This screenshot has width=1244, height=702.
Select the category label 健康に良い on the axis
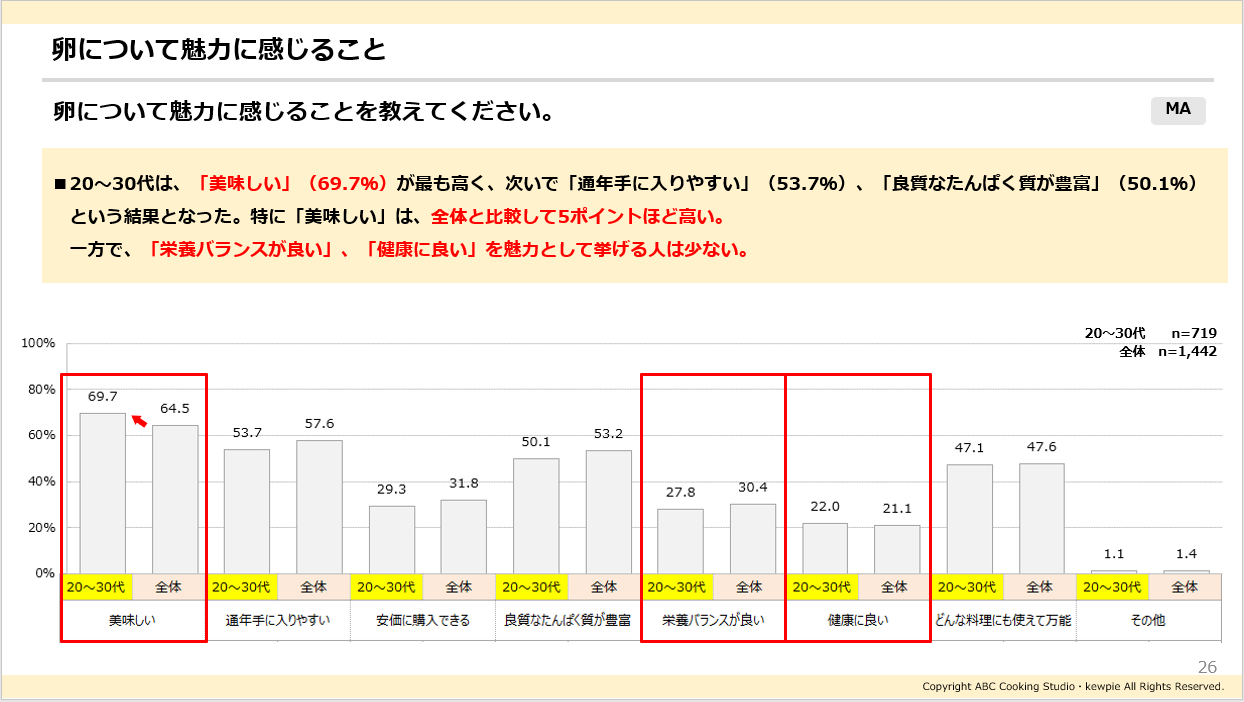click(x=858, y=620)
